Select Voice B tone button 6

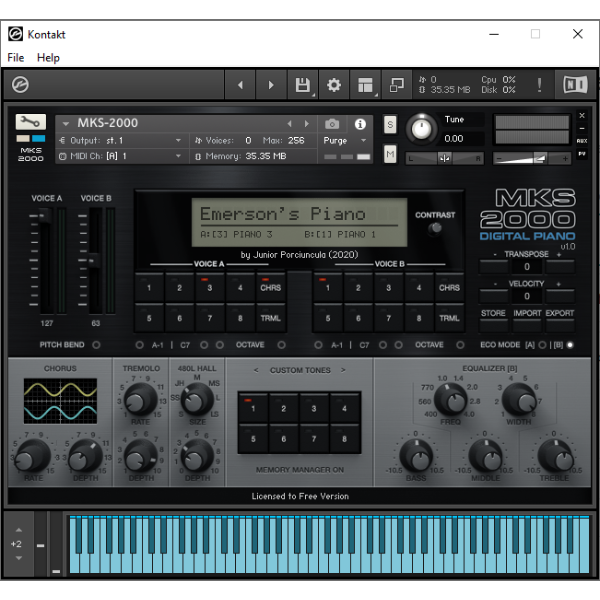tap(358, 318)
